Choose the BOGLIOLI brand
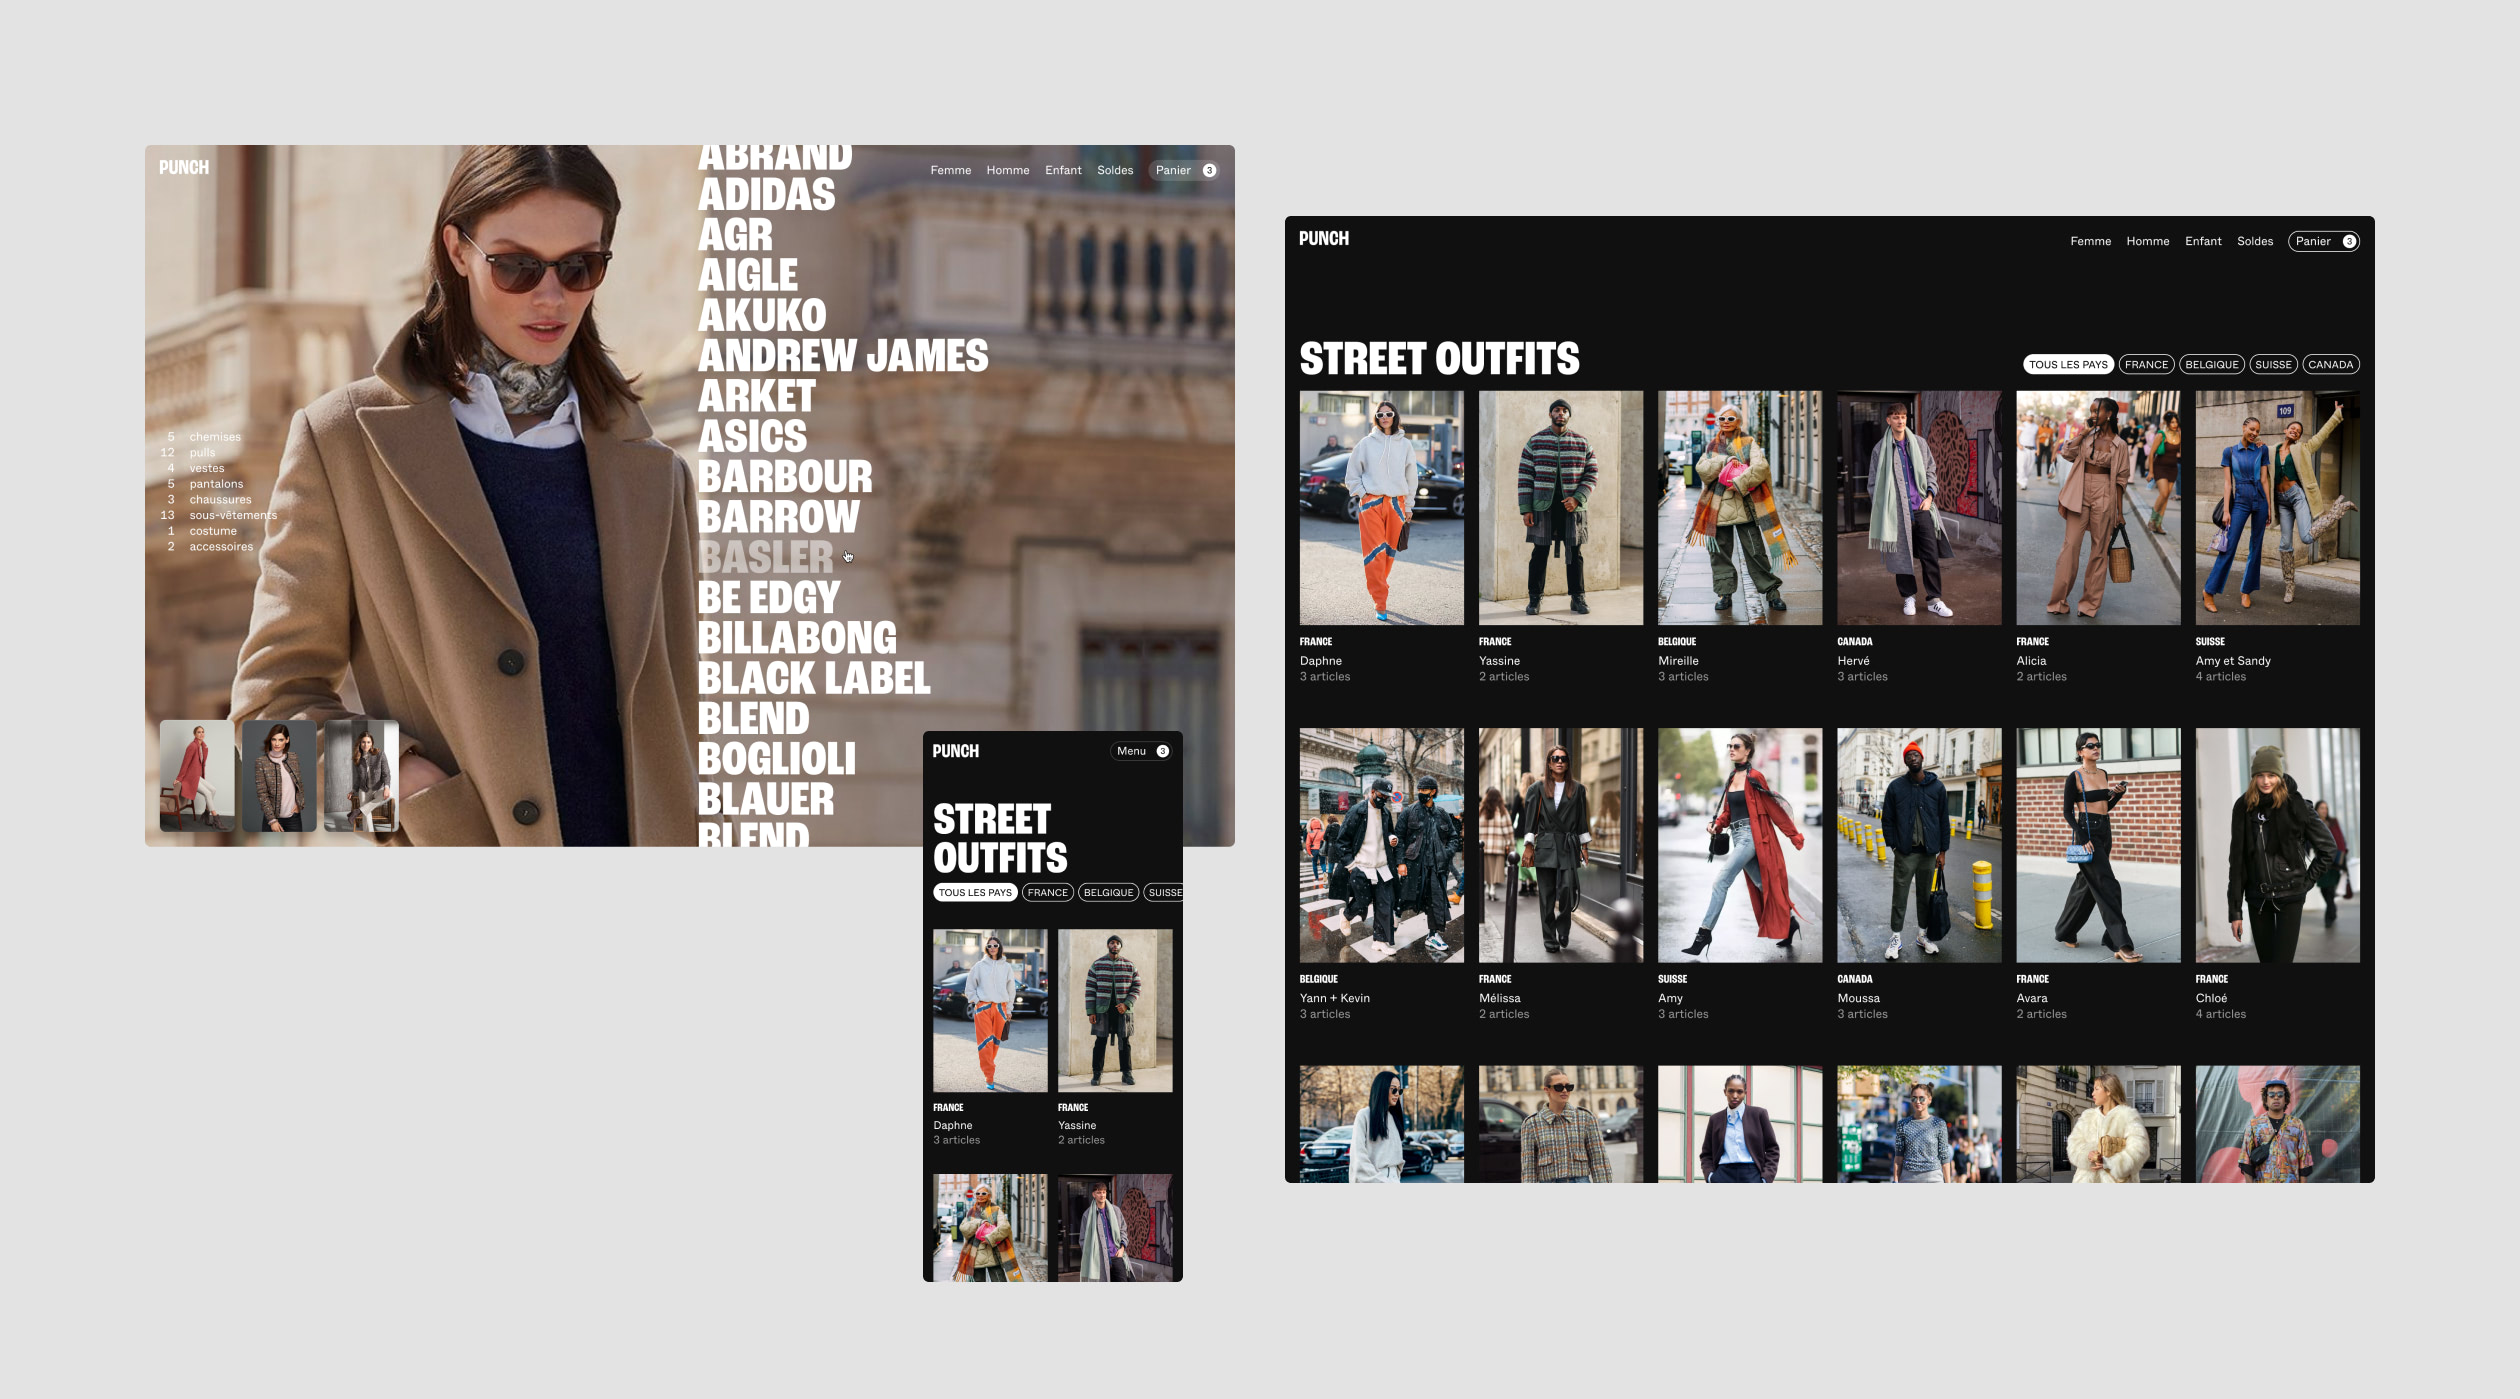 (776, 759)
